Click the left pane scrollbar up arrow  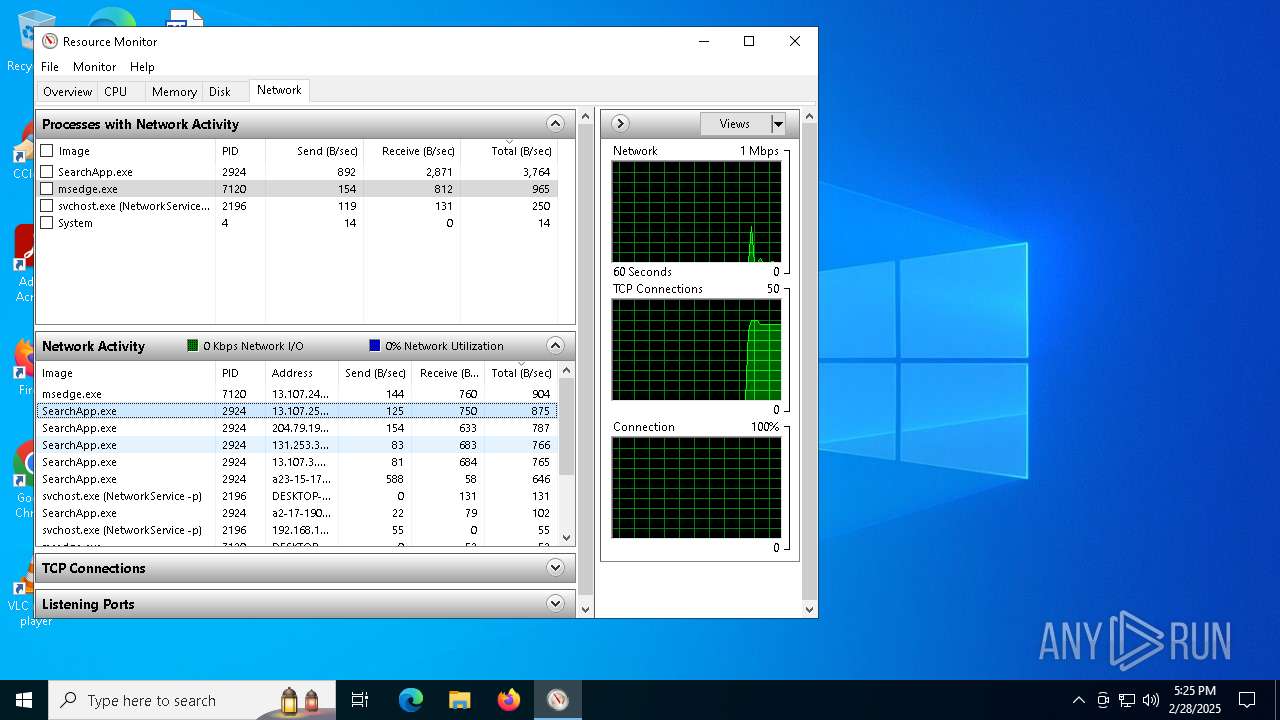click(x=585, y=116)
